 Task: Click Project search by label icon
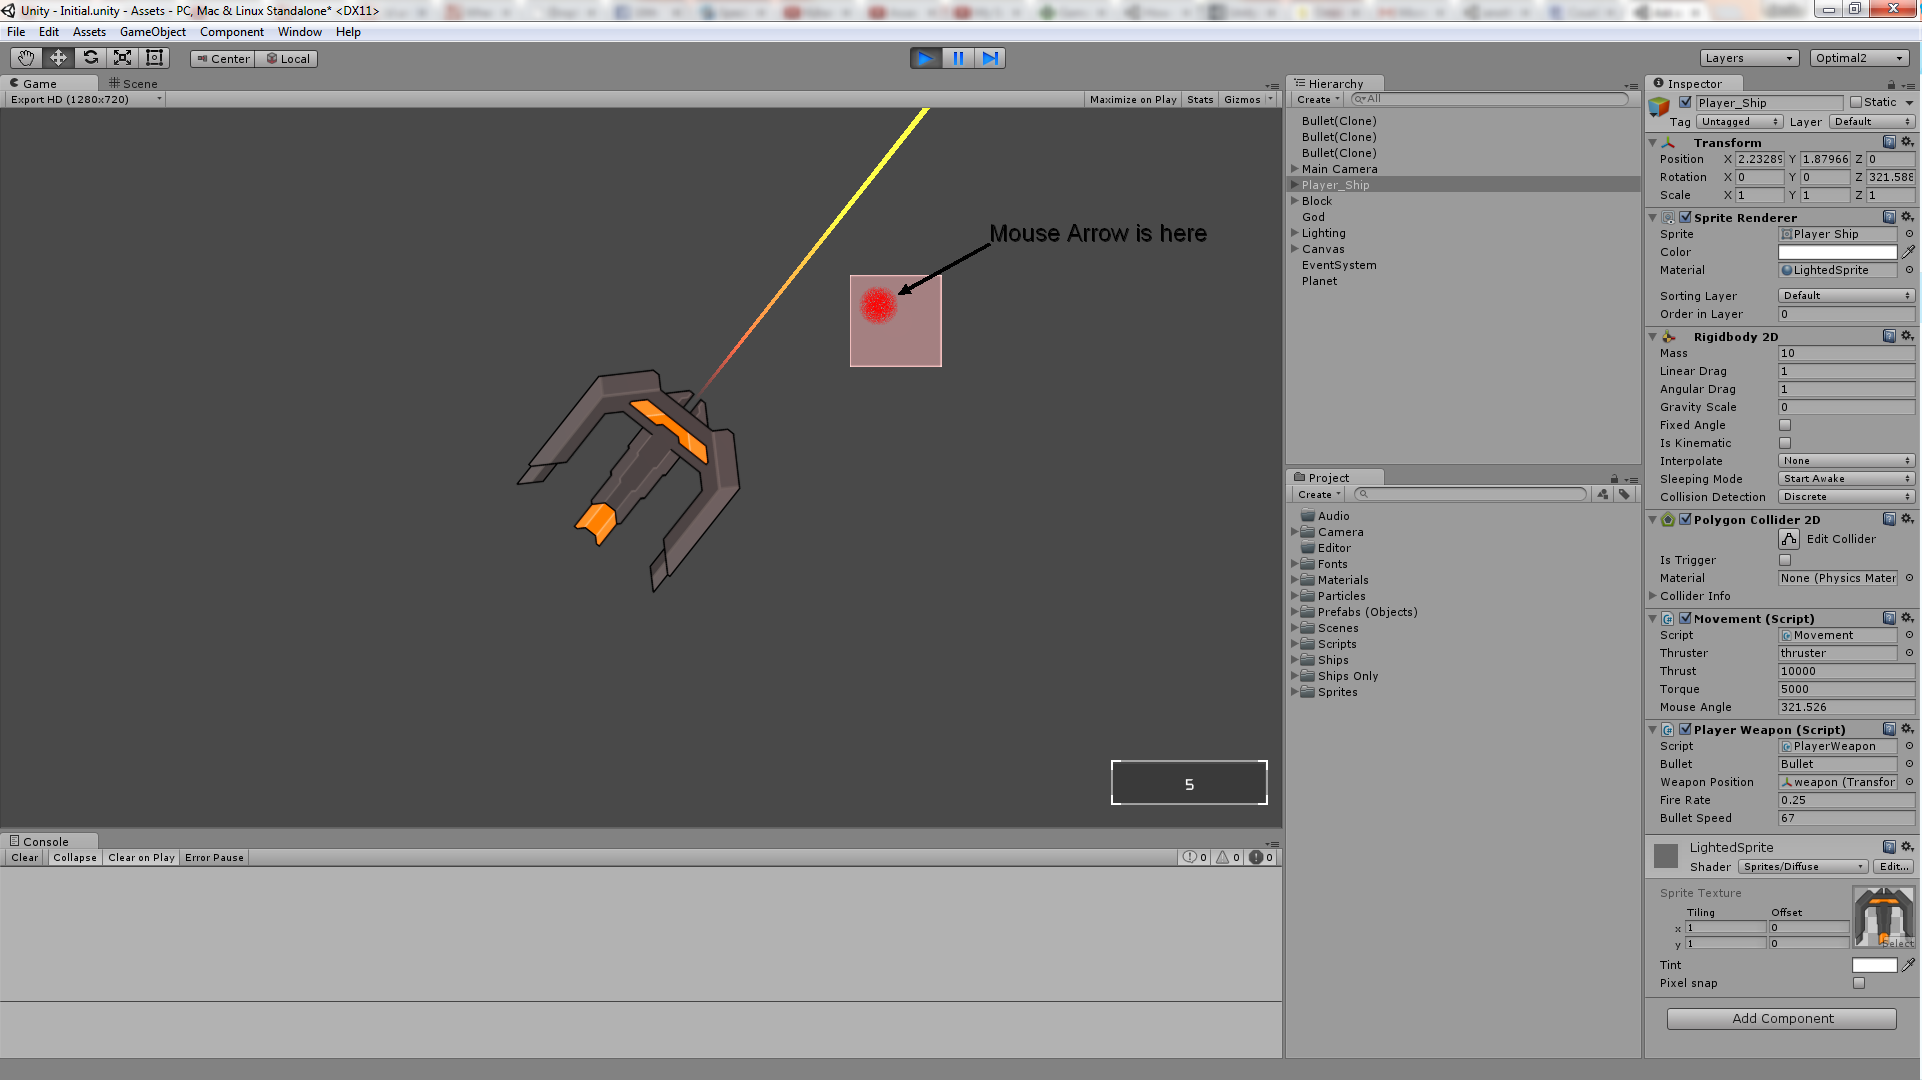coord(1624,494)
